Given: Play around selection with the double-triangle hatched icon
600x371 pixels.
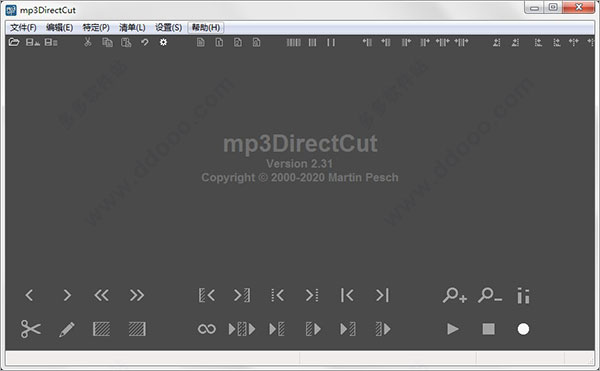Looking at the screenshot, I should pyautogui.click(x=242, y=329).
